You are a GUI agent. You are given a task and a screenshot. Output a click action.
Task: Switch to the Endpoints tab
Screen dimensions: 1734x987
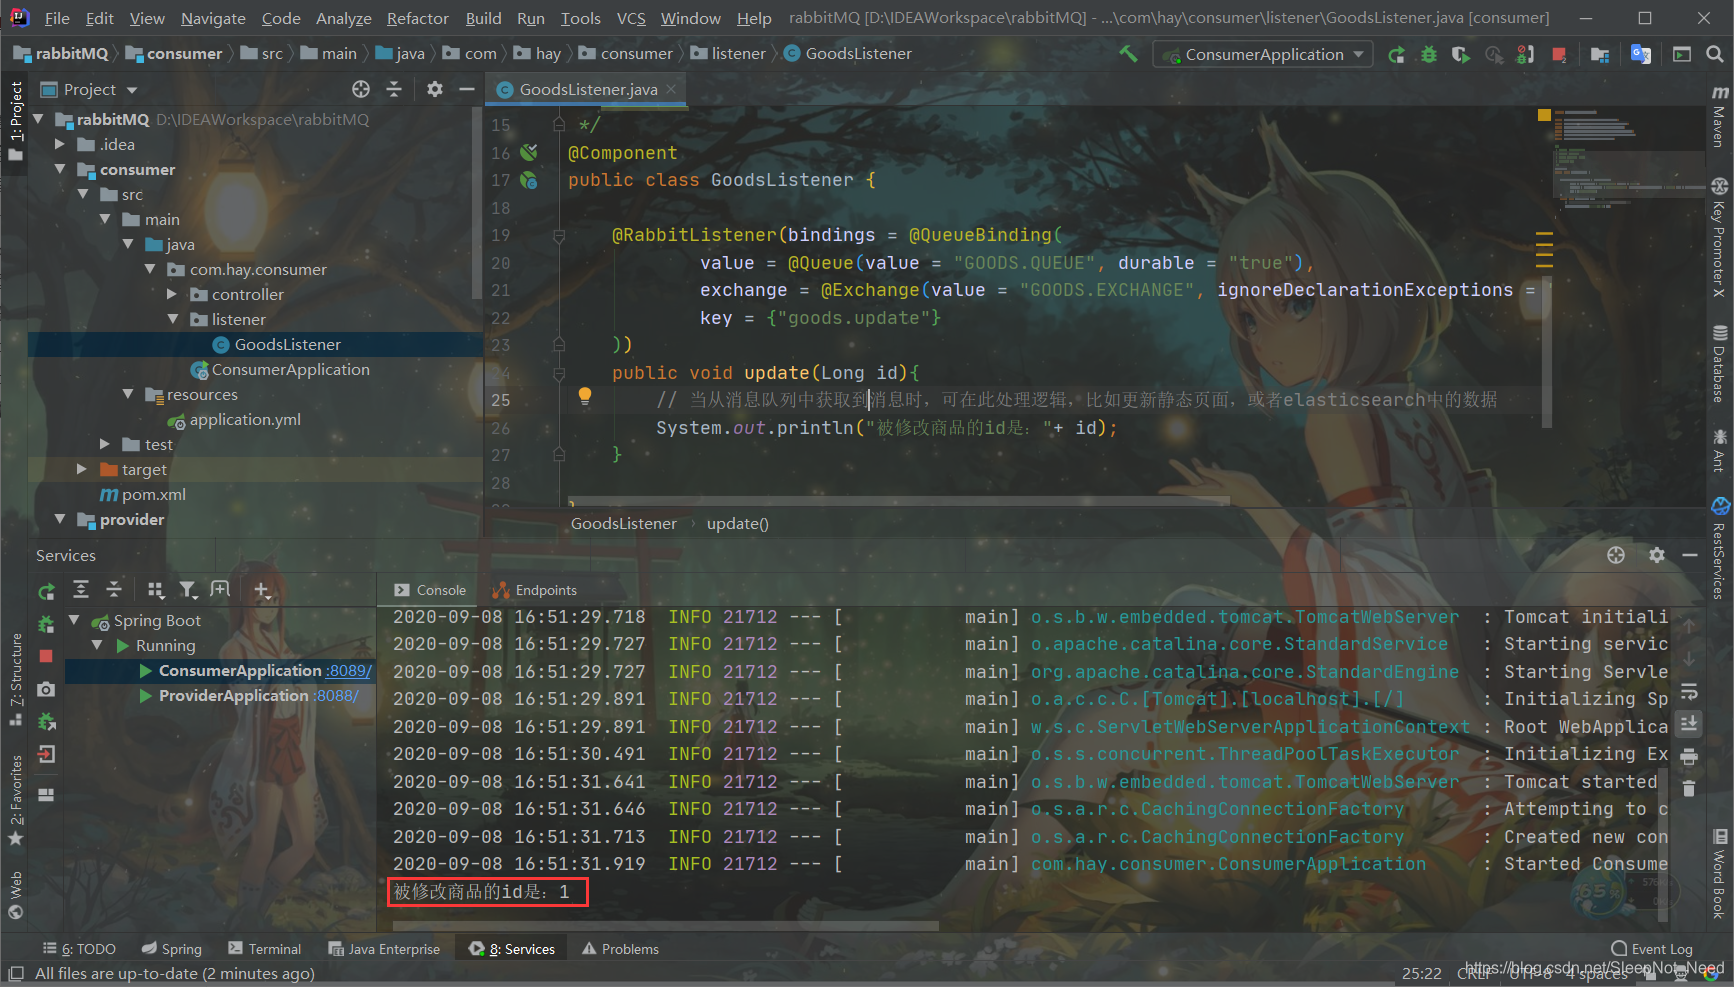(x=535, y=590)
